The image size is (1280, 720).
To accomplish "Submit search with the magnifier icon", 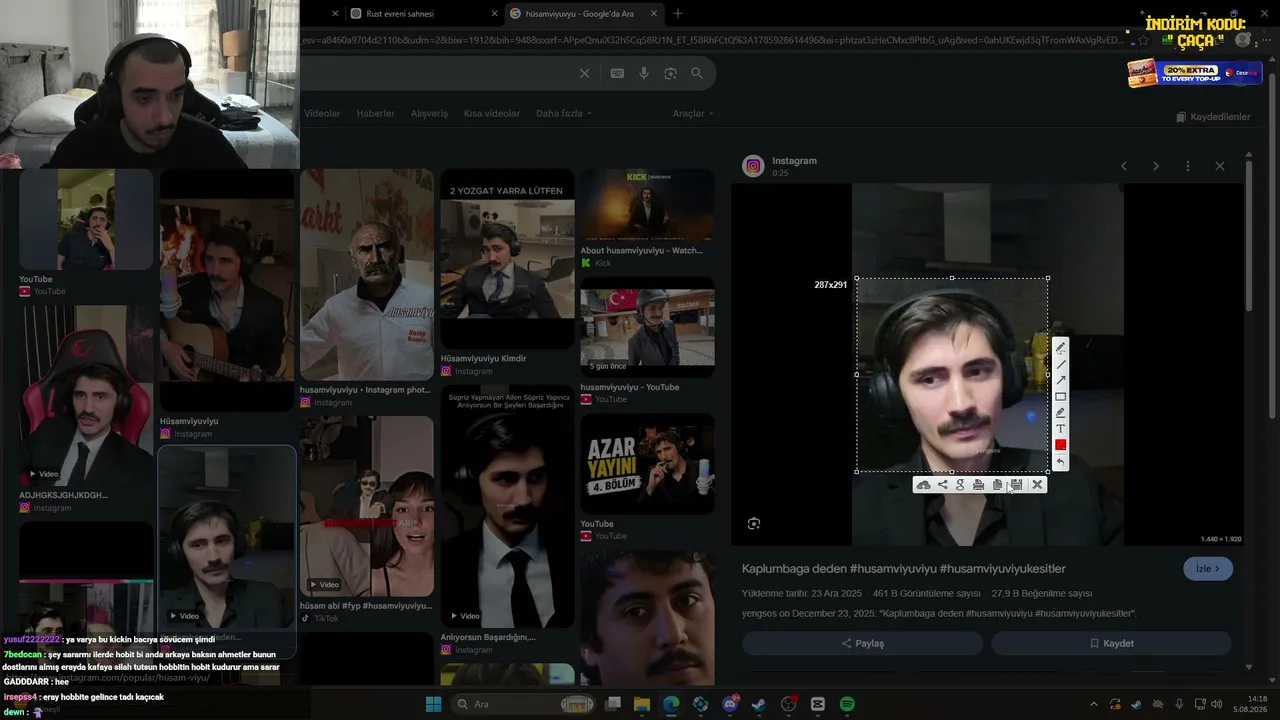I will click(697, 73).
